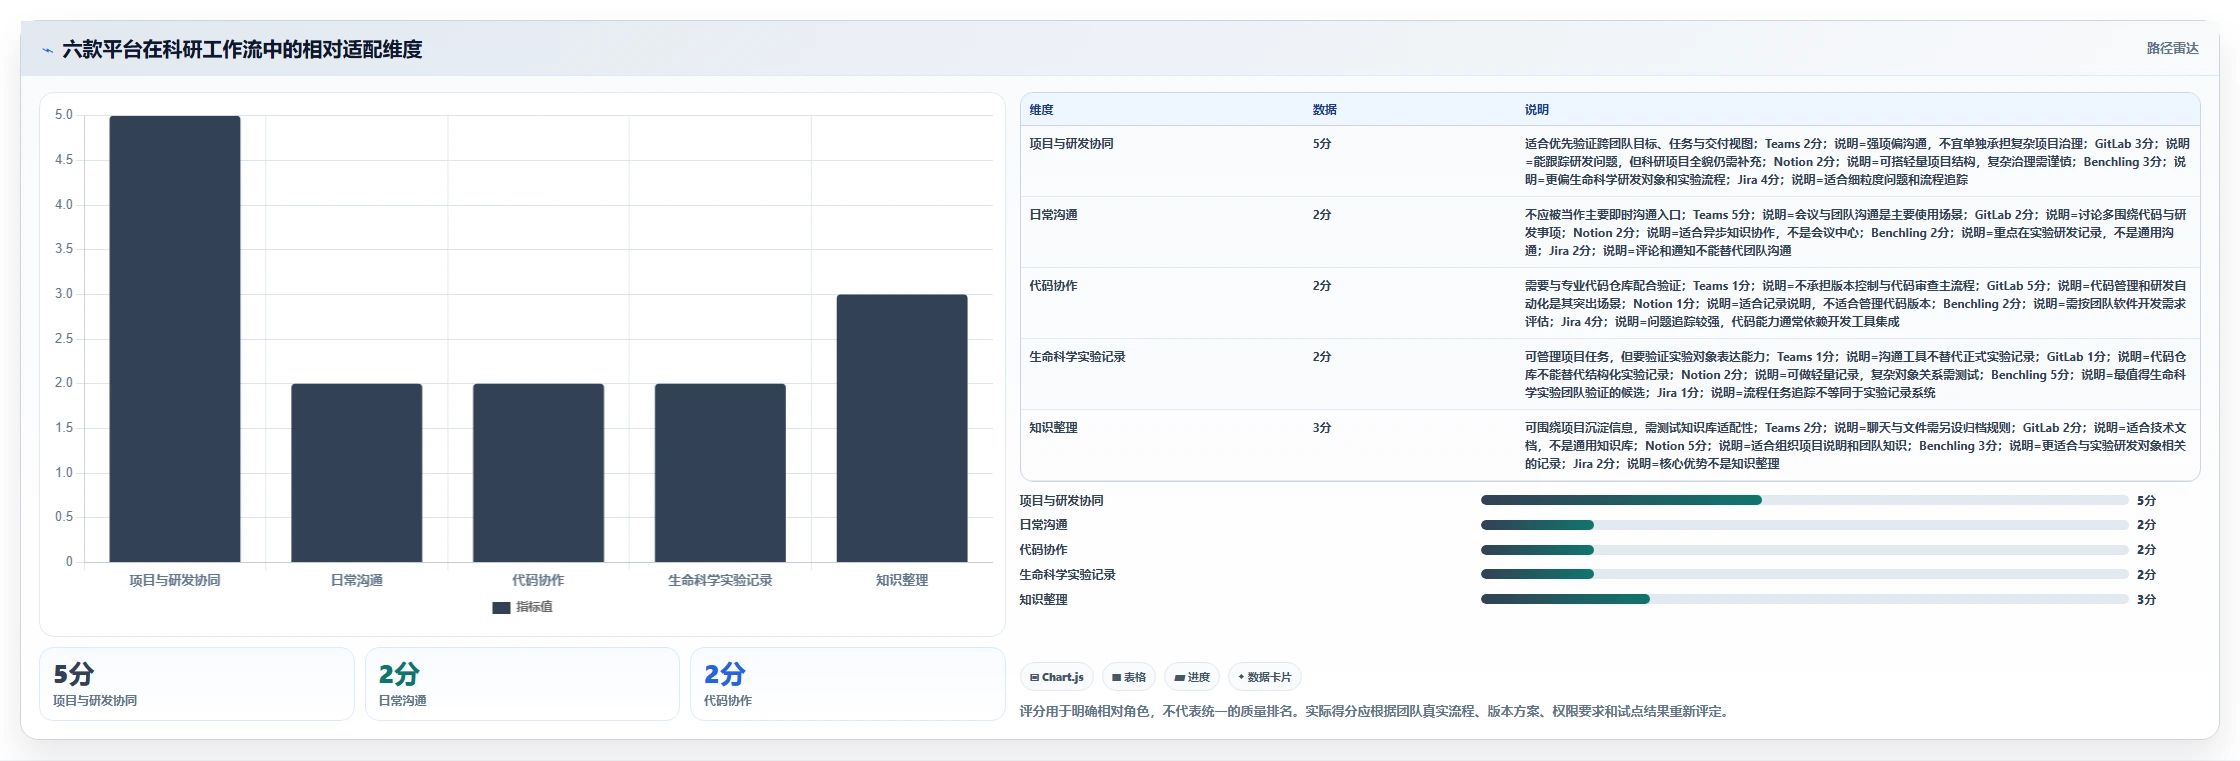The width and height of the screenshot is (2240, 761).
Task: Click the 生命科学实验记录 x-axis label under the chart
Action: [720, 580]
